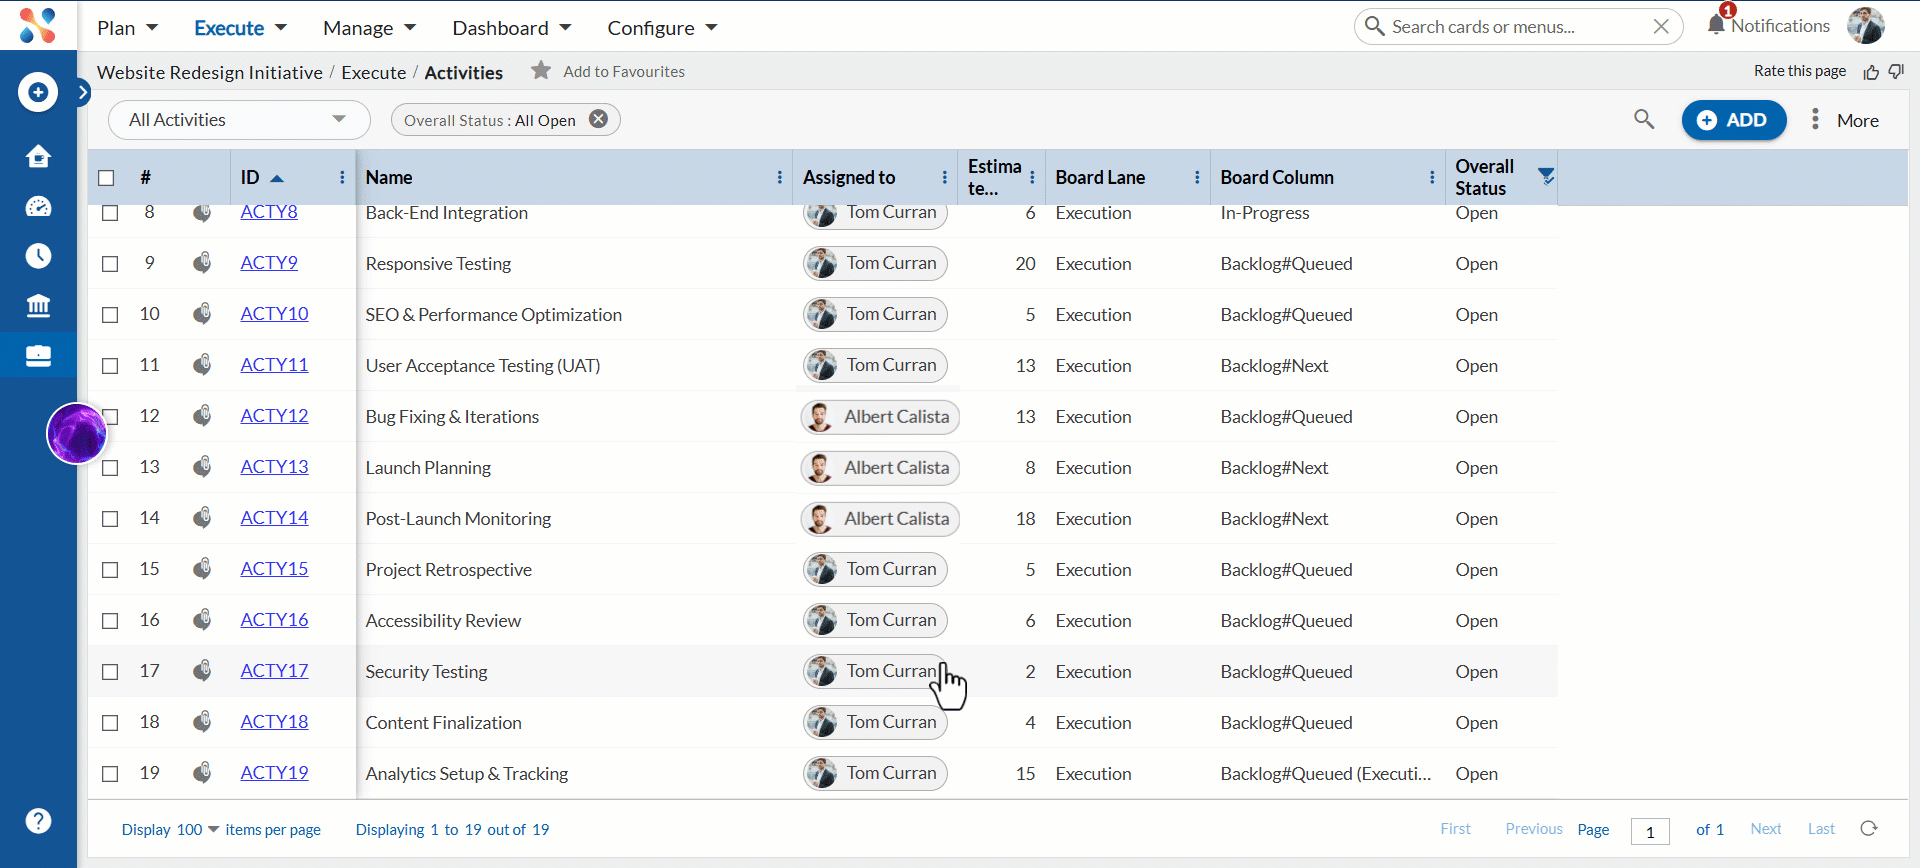Click the search magnifier beside ADD button

[x=1644, y=120]
